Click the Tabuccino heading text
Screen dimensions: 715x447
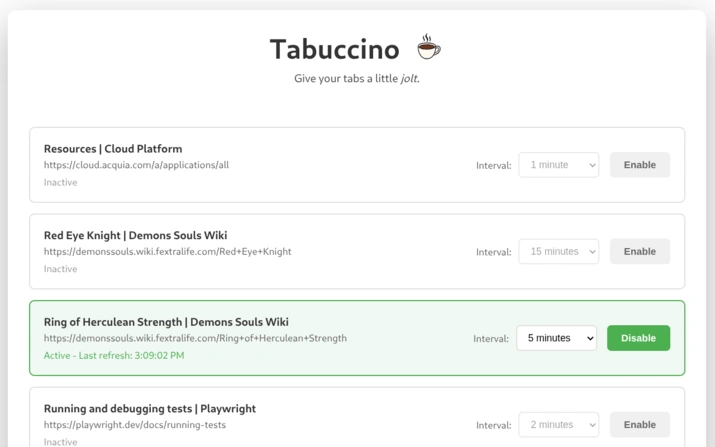(x=334, y=49)
